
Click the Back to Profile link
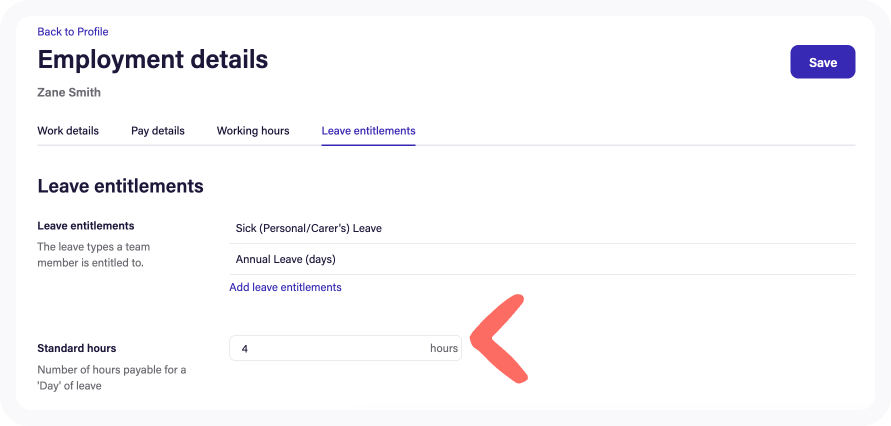pos(73,32)
